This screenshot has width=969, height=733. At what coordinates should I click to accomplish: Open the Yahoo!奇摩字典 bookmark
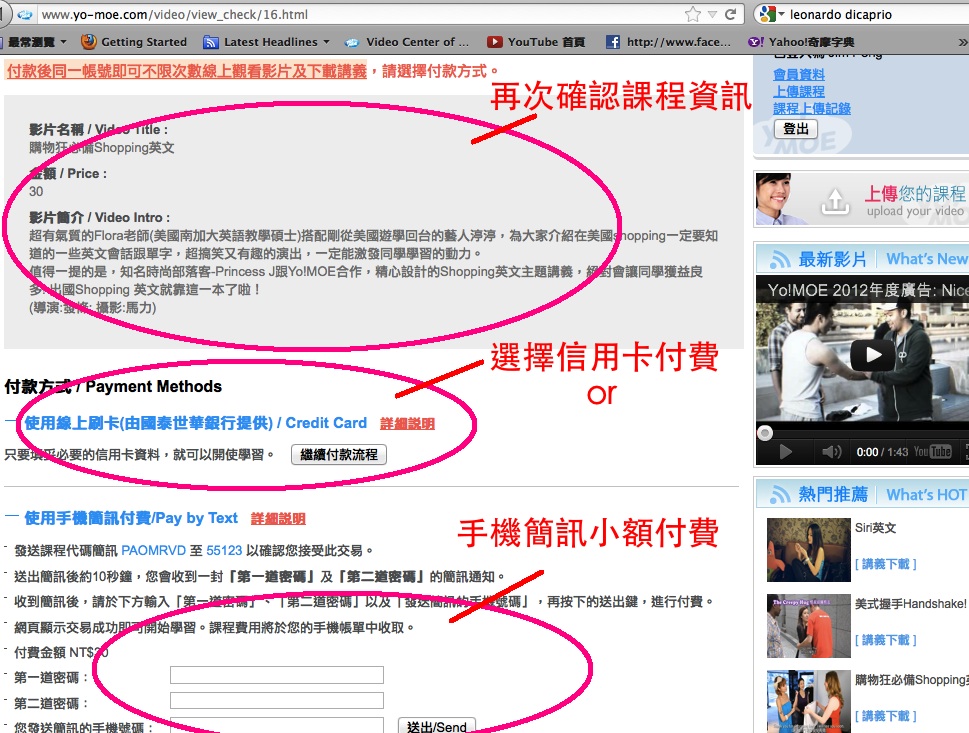[802, 42]
